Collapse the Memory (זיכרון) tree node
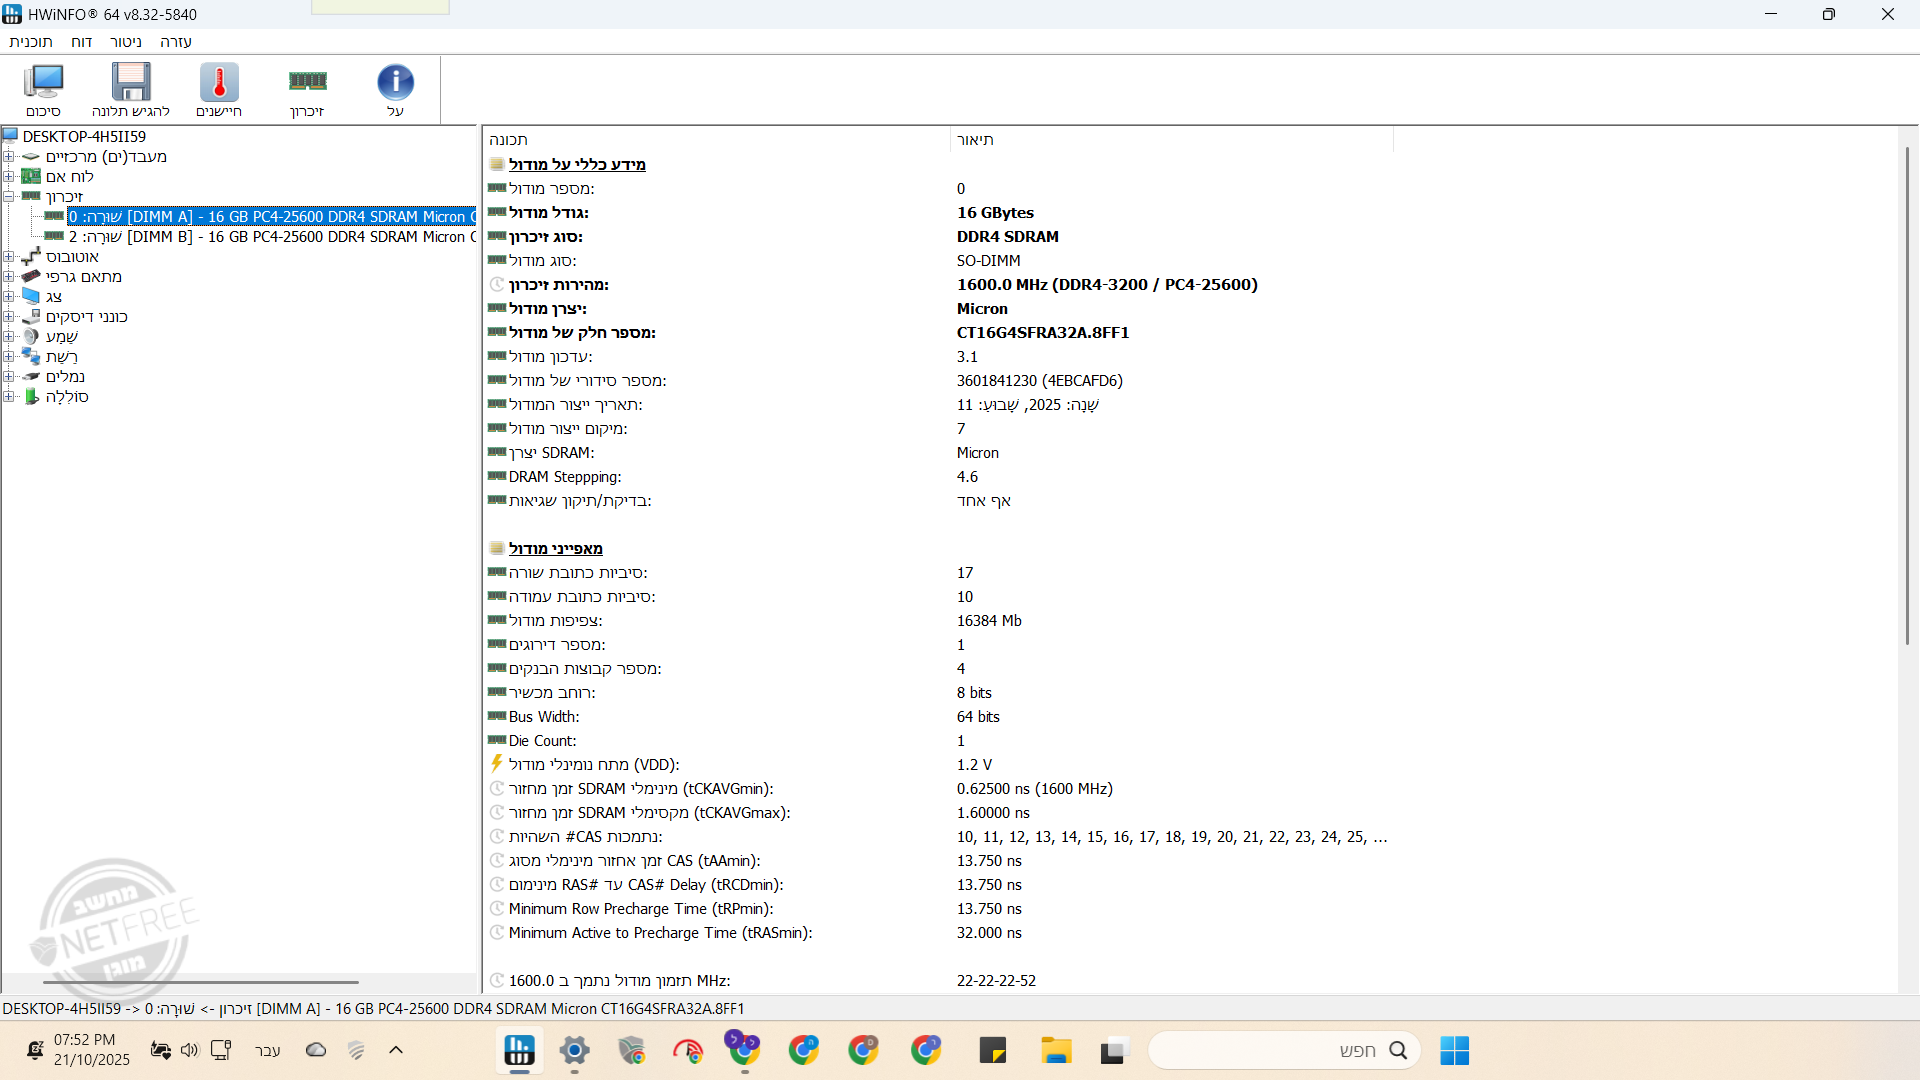The height and width of the screenshot is (1080, 1920). click(9, 197)
